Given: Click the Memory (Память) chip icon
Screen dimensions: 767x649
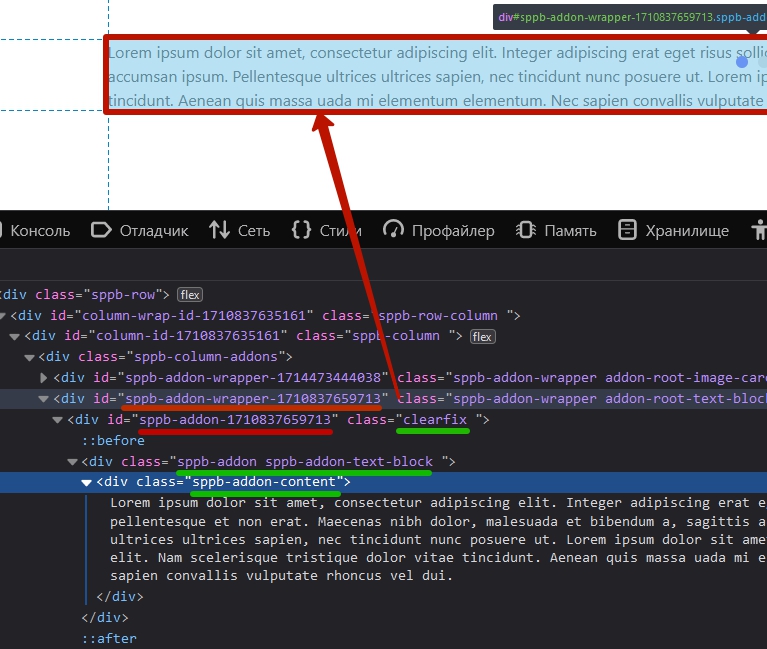Looking at the screenshot, I should point(525,230).
